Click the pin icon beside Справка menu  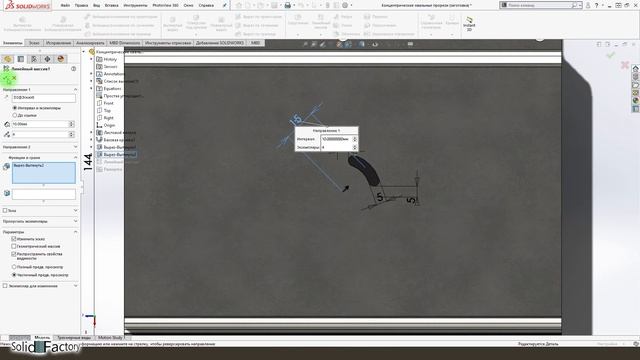[x=224, y=5]
